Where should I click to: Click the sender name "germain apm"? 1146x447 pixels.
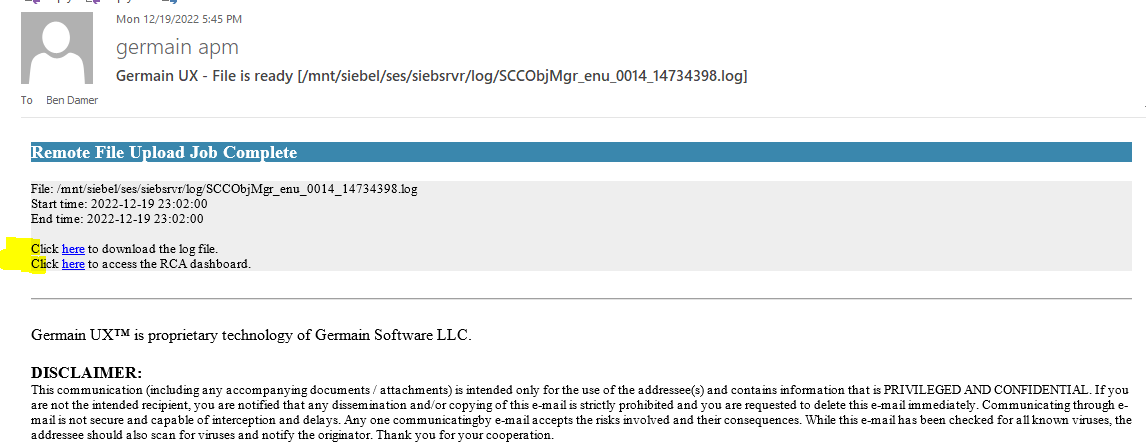coord(177,47)
